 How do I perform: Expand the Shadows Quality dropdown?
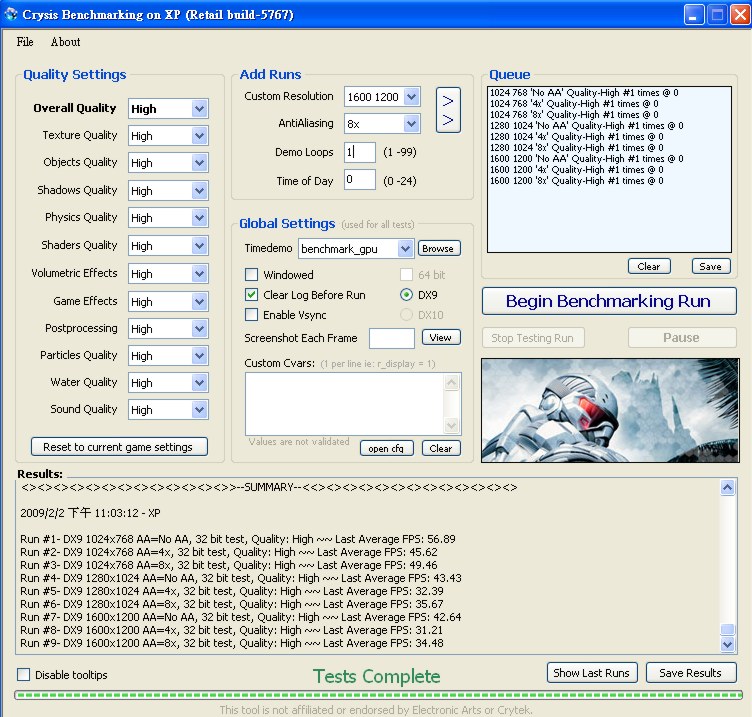200,191
